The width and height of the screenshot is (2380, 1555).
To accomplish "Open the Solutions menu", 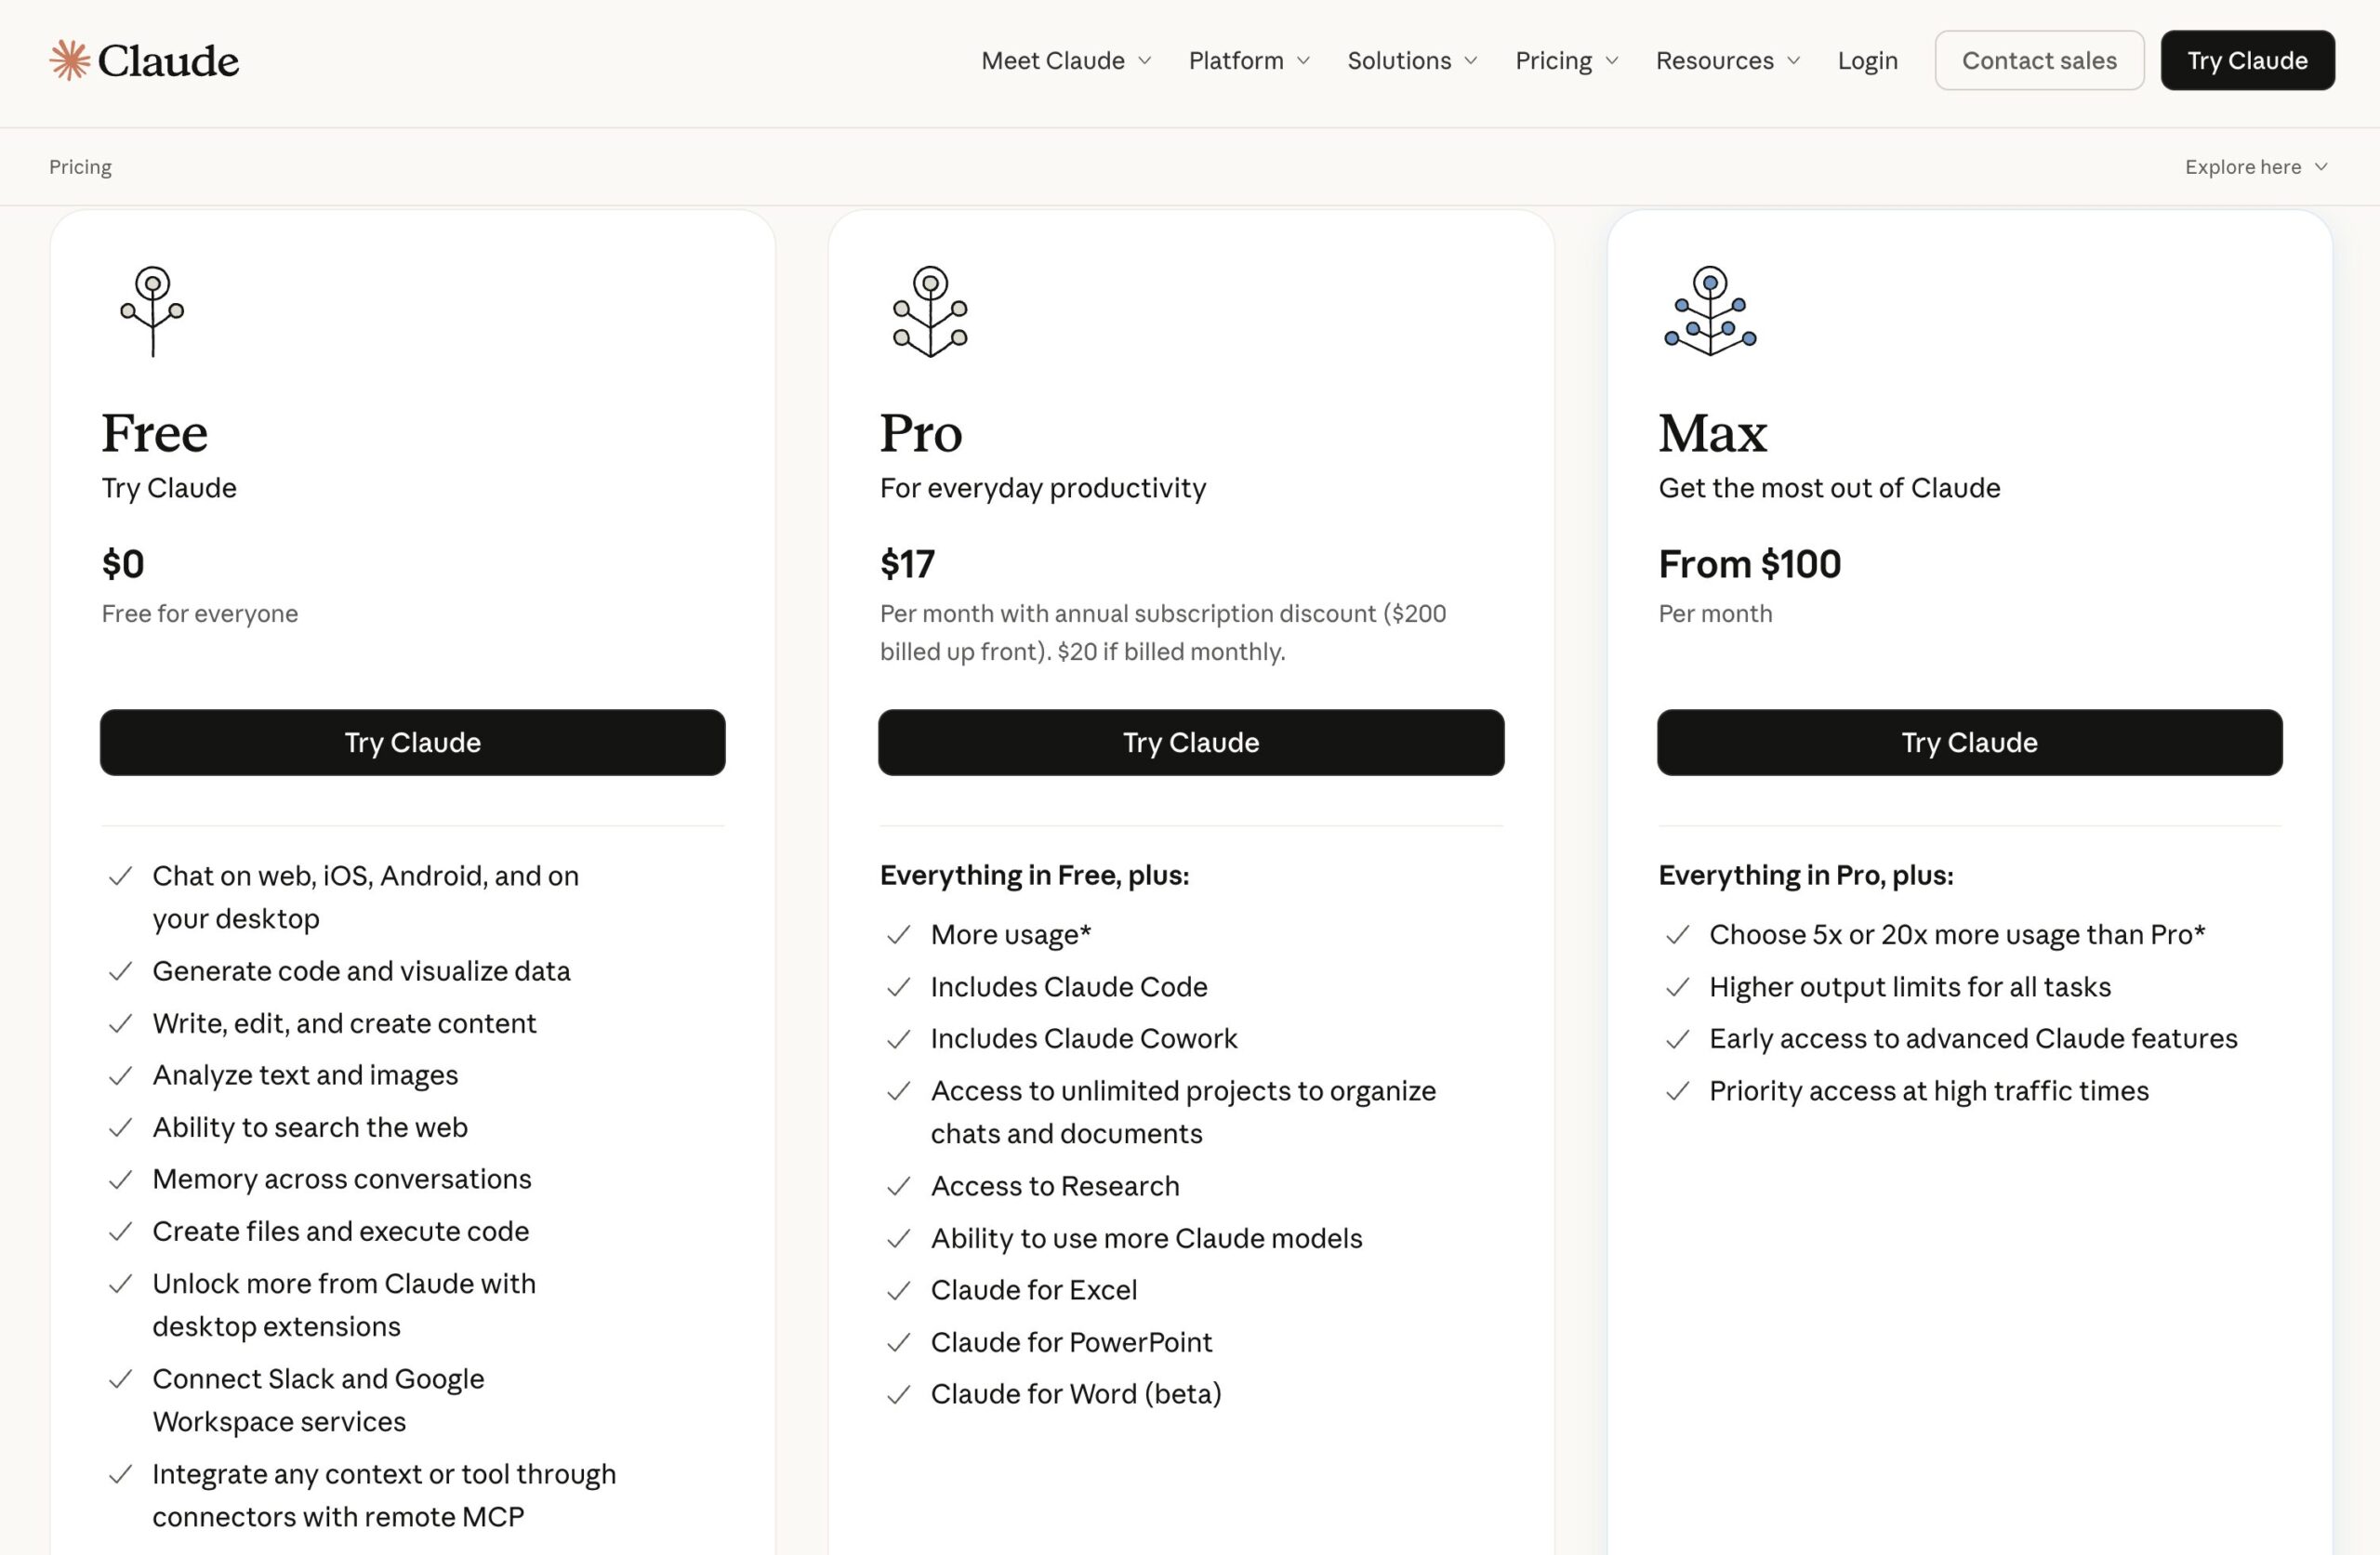I will (x=1412, y=61).
